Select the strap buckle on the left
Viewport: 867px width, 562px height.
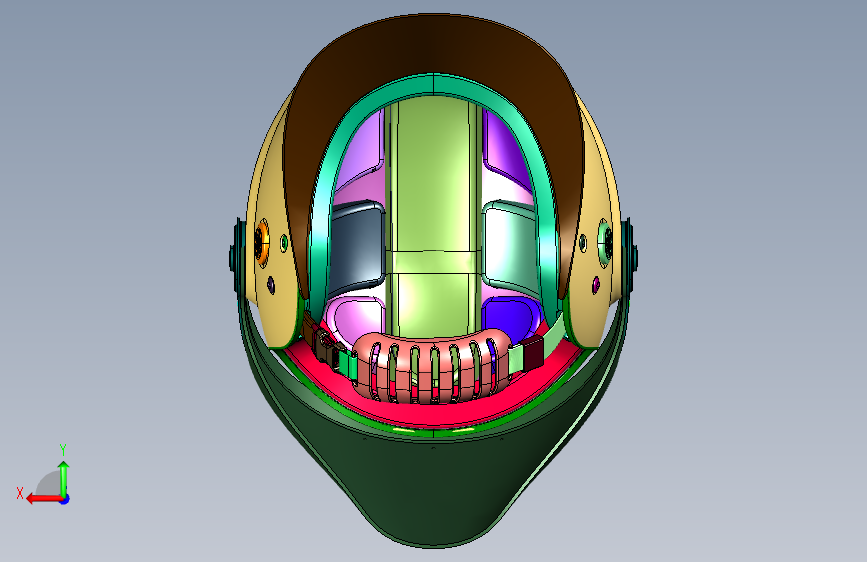click(327, 347)
